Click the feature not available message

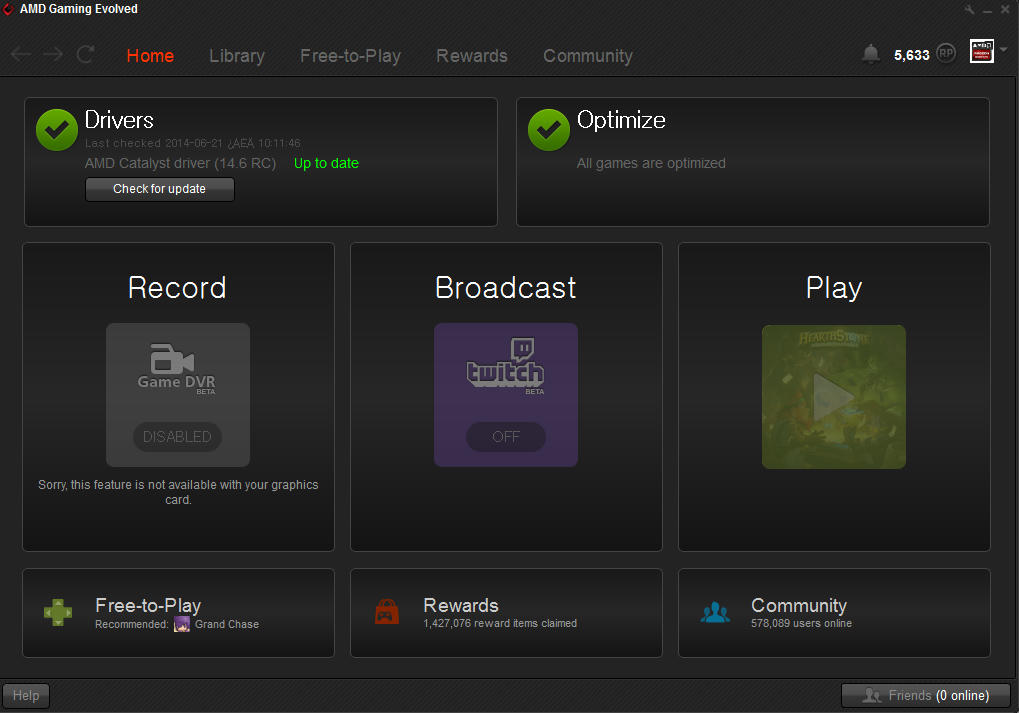click(x=178, y=492)
